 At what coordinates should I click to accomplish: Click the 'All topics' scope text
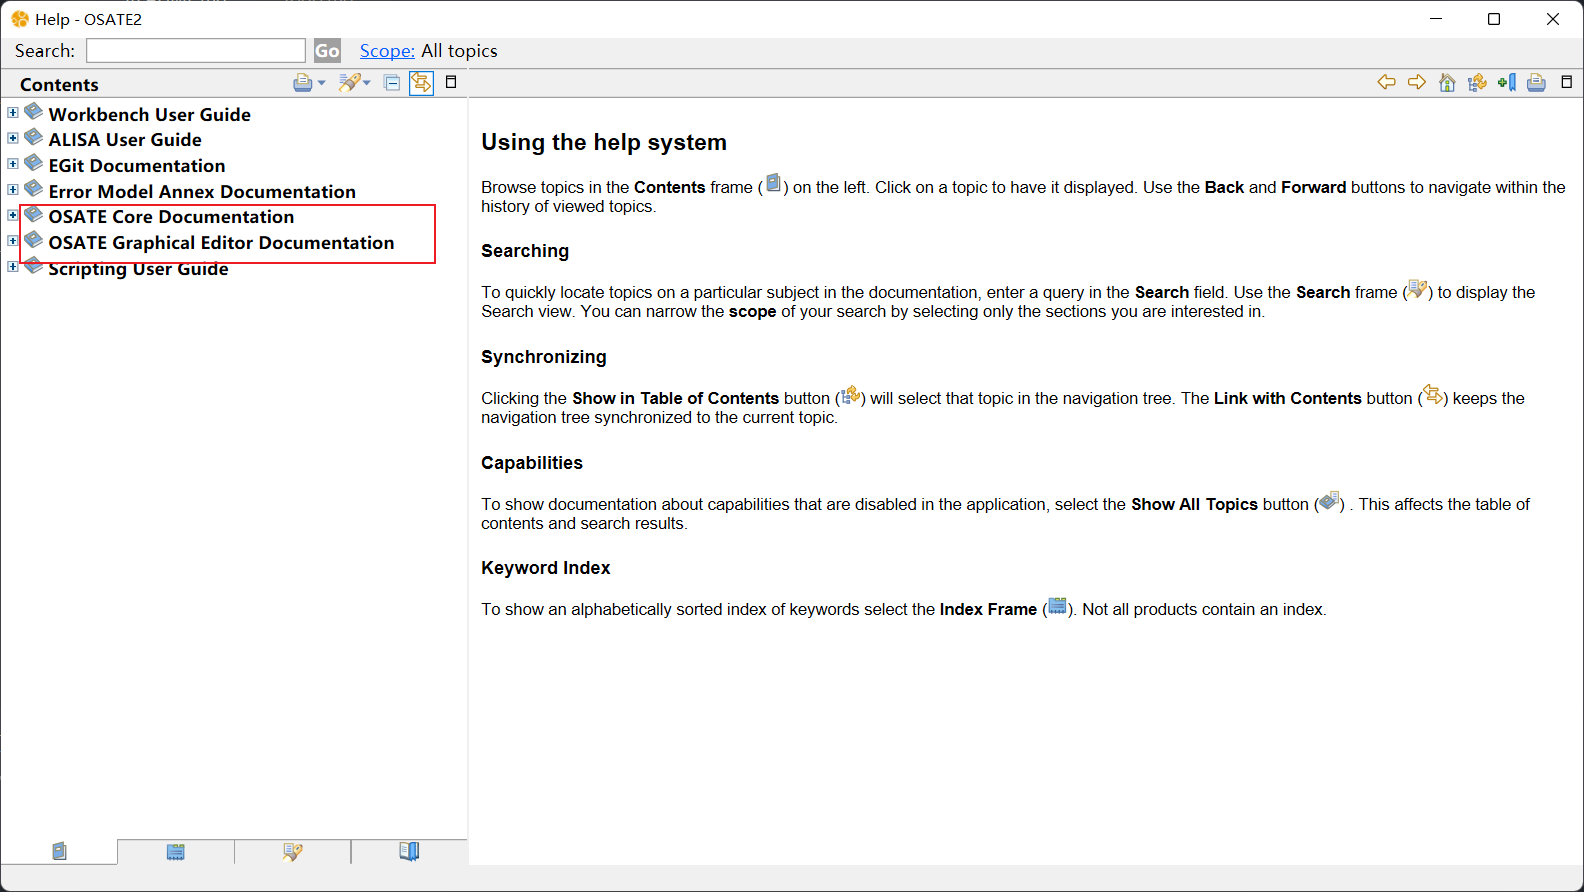tap(459, 51)
